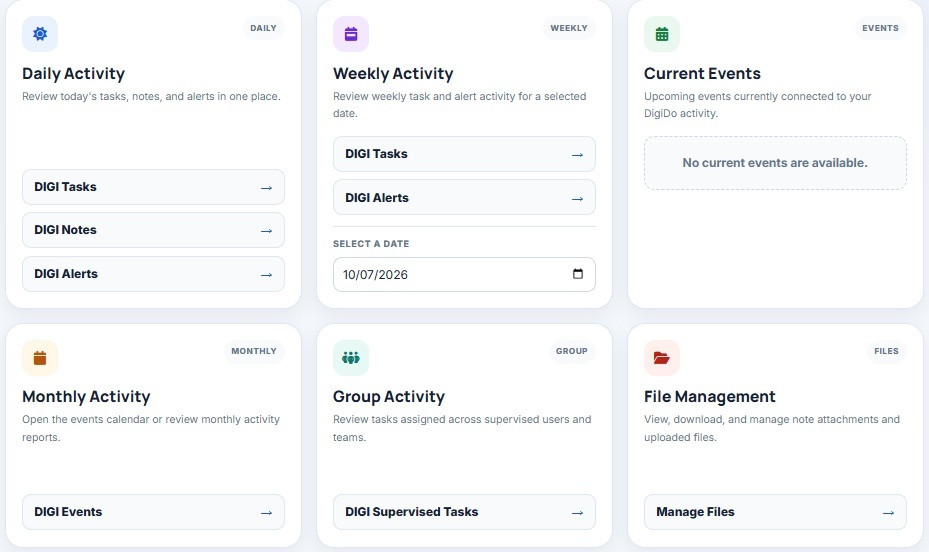Click the DAILY badge label
Screen dimensions: 929x552
(264, 28)
